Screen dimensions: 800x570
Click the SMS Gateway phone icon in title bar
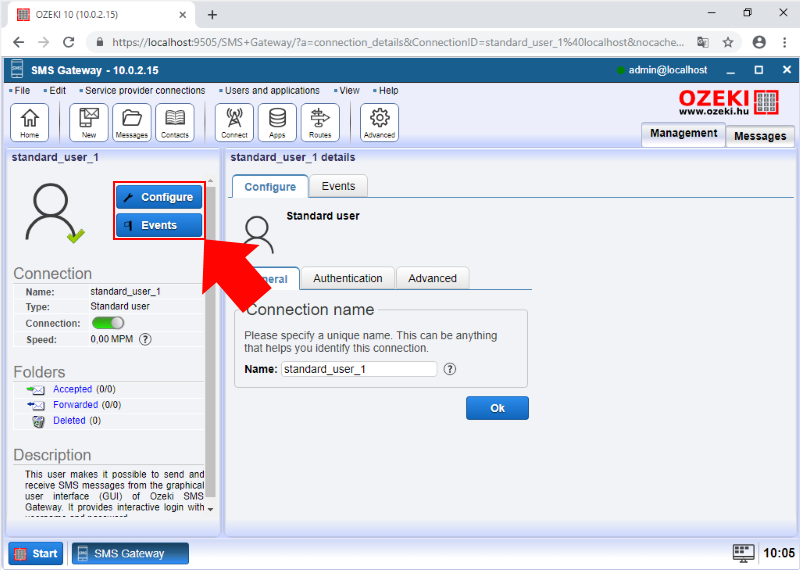point(17,69)
